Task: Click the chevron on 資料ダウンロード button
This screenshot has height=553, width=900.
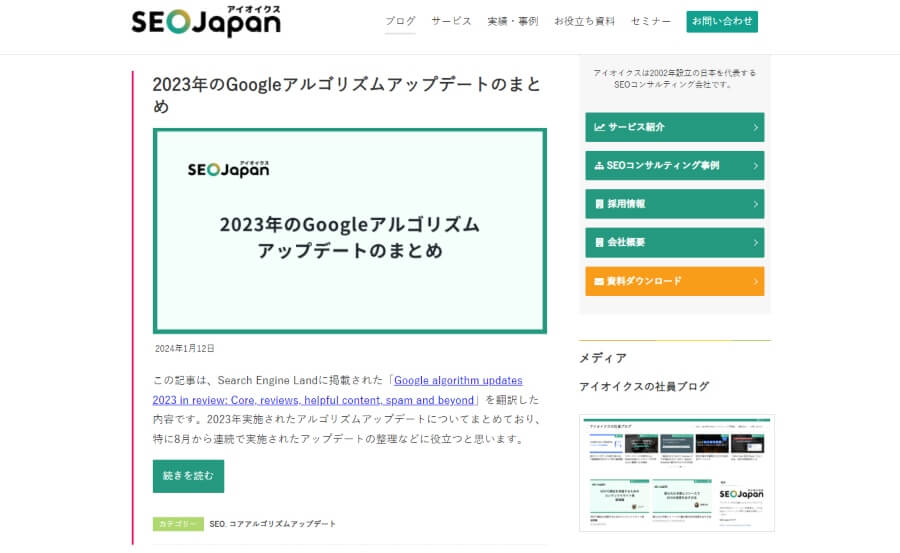Action: (x=755, y=281)
